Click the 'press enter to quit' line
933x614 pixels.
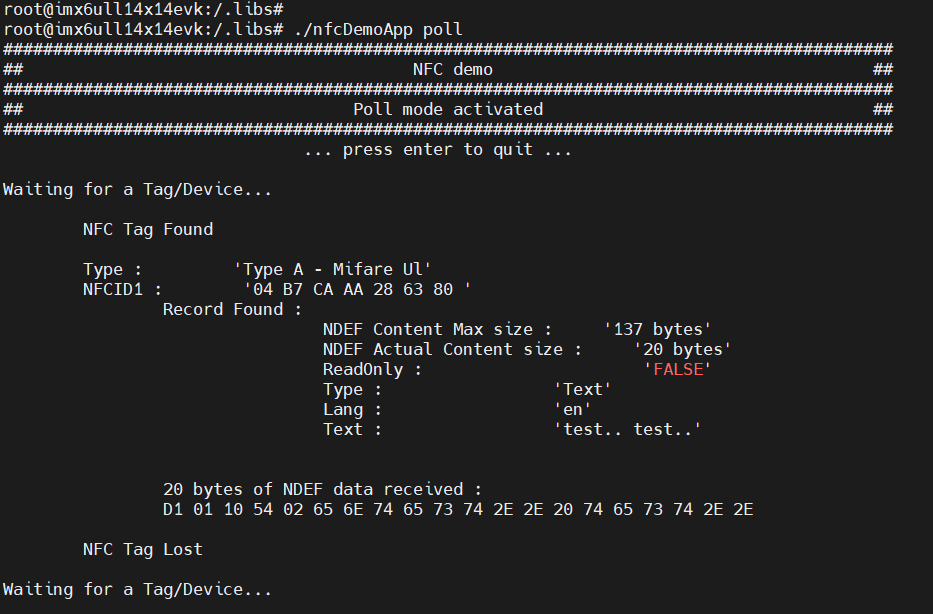(x=438, y=149)
